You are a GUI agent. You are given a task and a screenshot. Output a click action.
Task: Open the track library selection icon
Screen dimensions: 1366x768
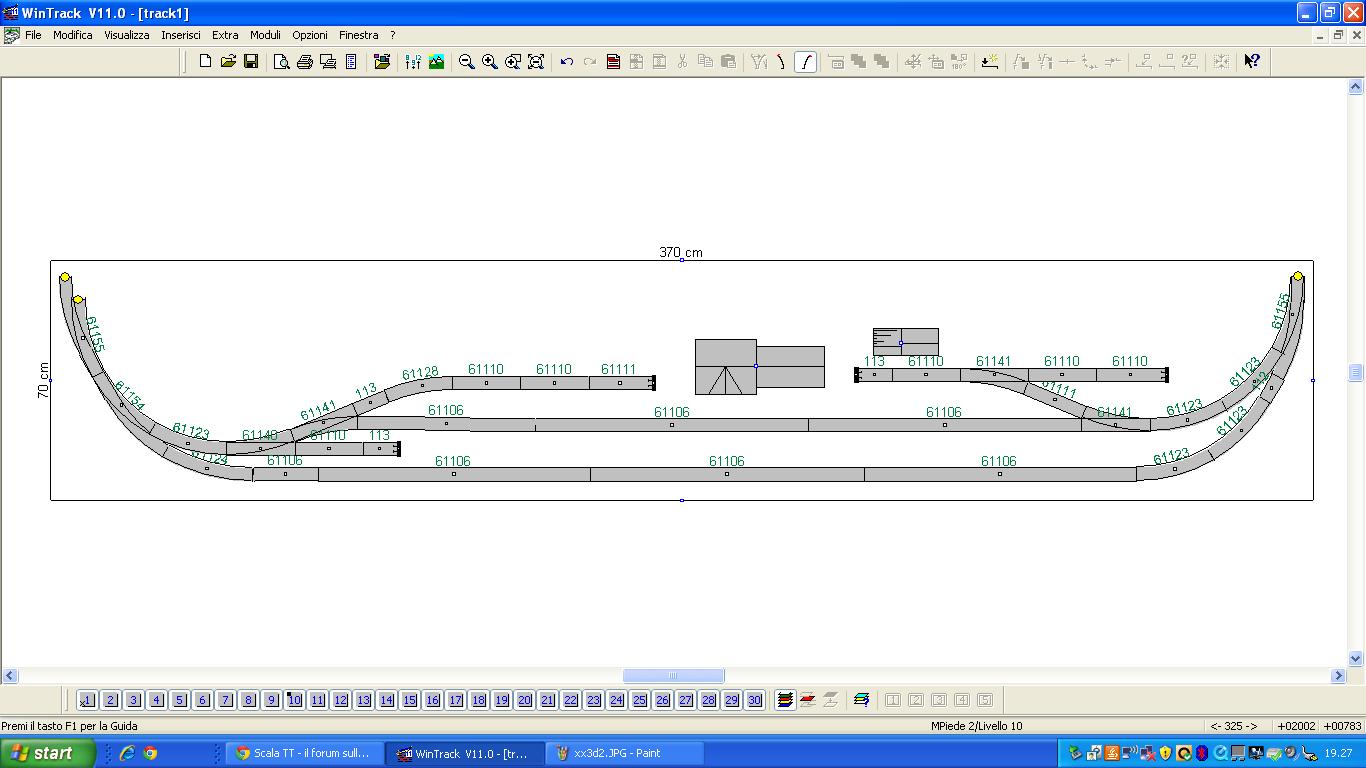[x=382, y=61]
